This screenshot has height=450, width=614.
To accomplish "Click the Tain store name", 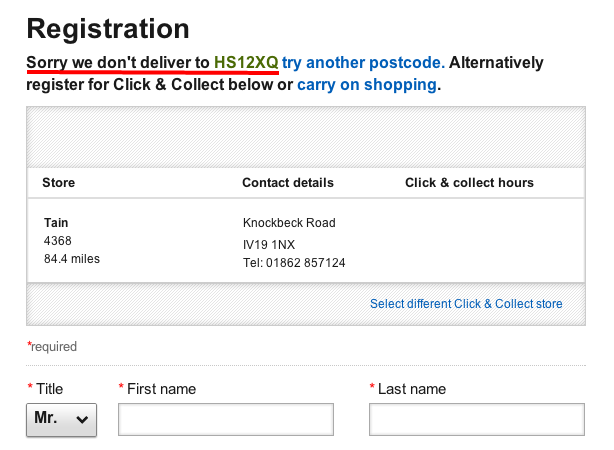I will pos(57,223).
